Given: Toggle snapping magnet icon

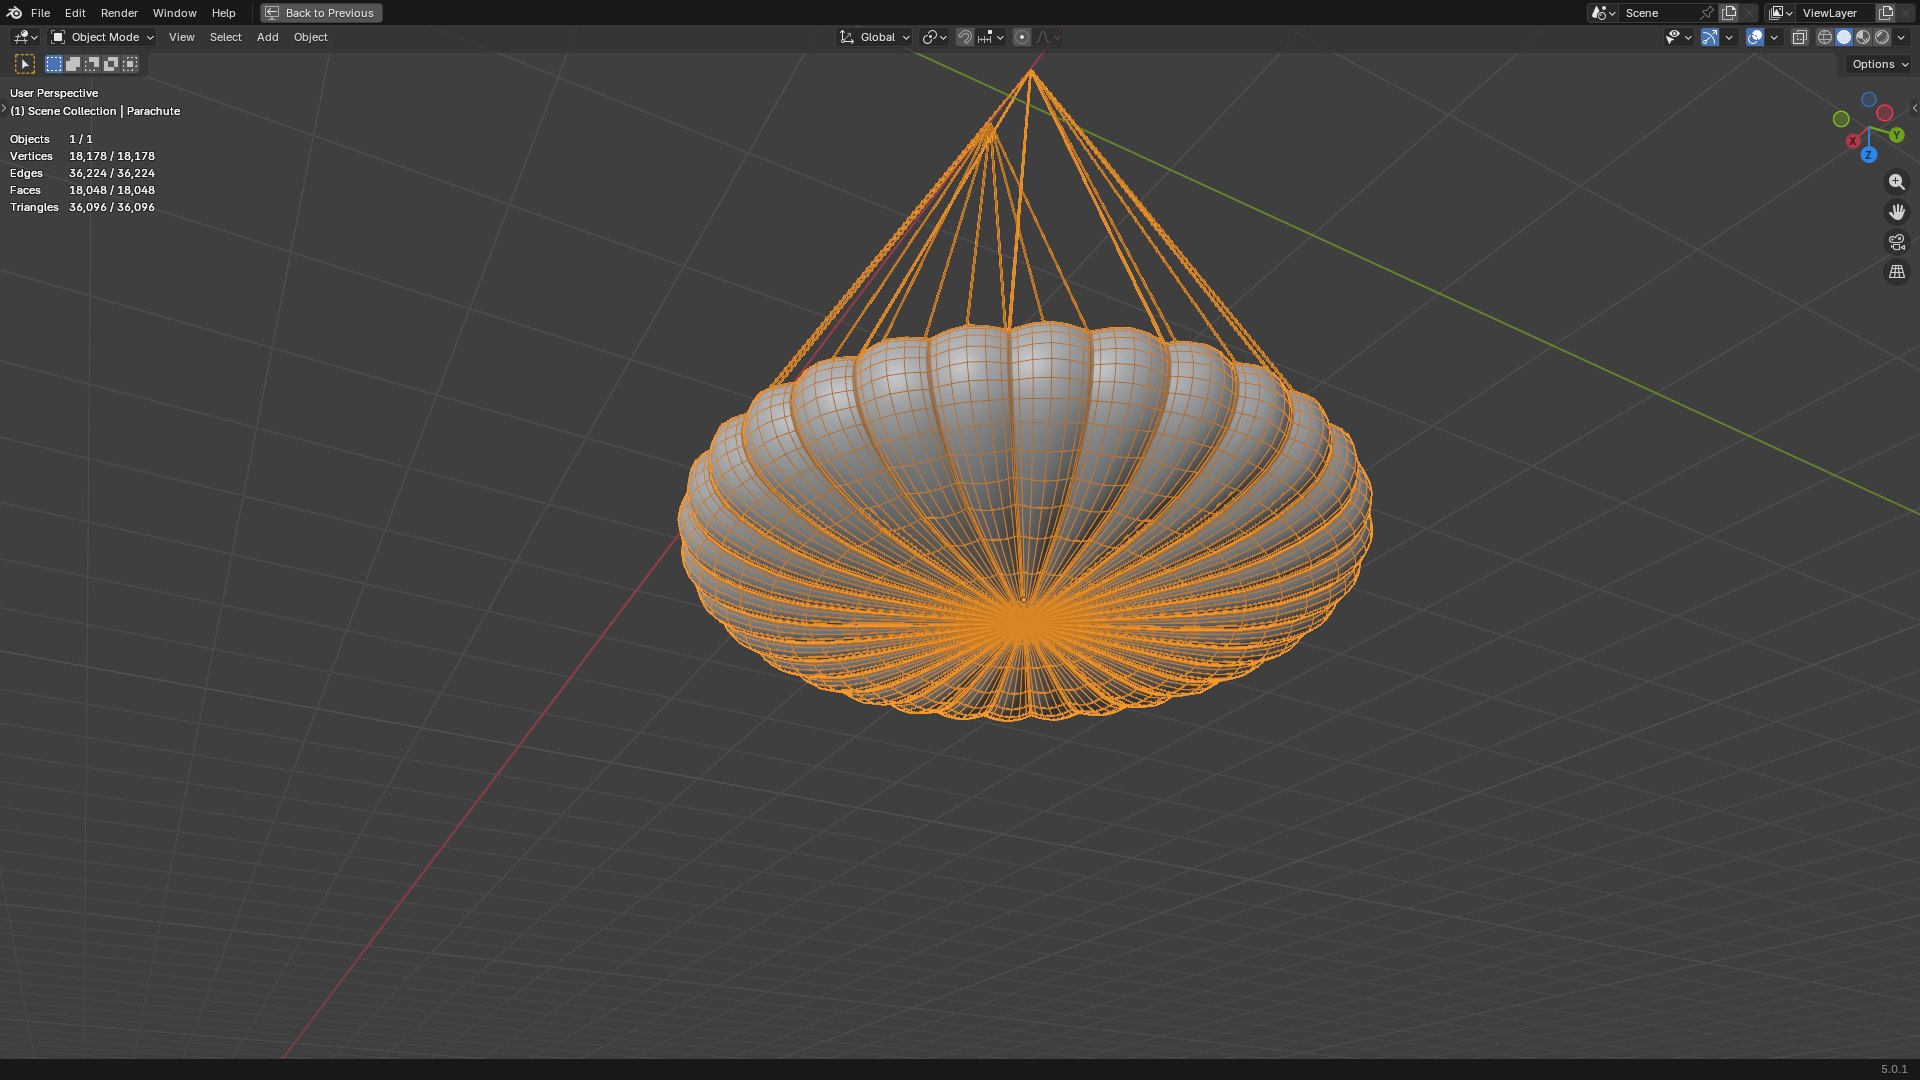Looking at the screenshot, I should pos(965,37).
